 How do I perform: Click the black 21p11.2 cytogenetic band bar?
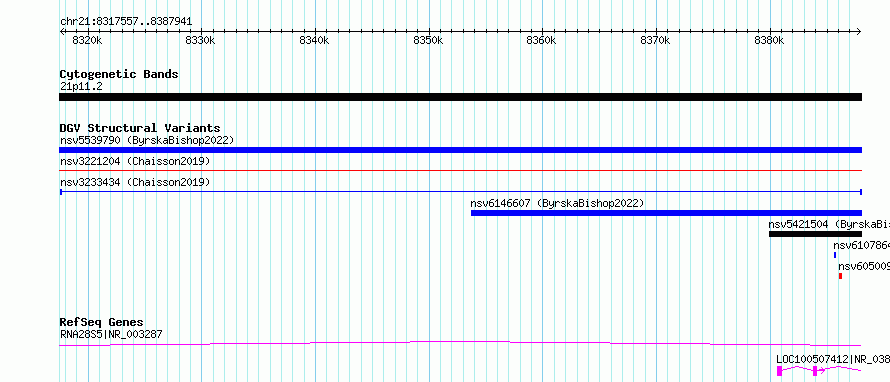460,97
